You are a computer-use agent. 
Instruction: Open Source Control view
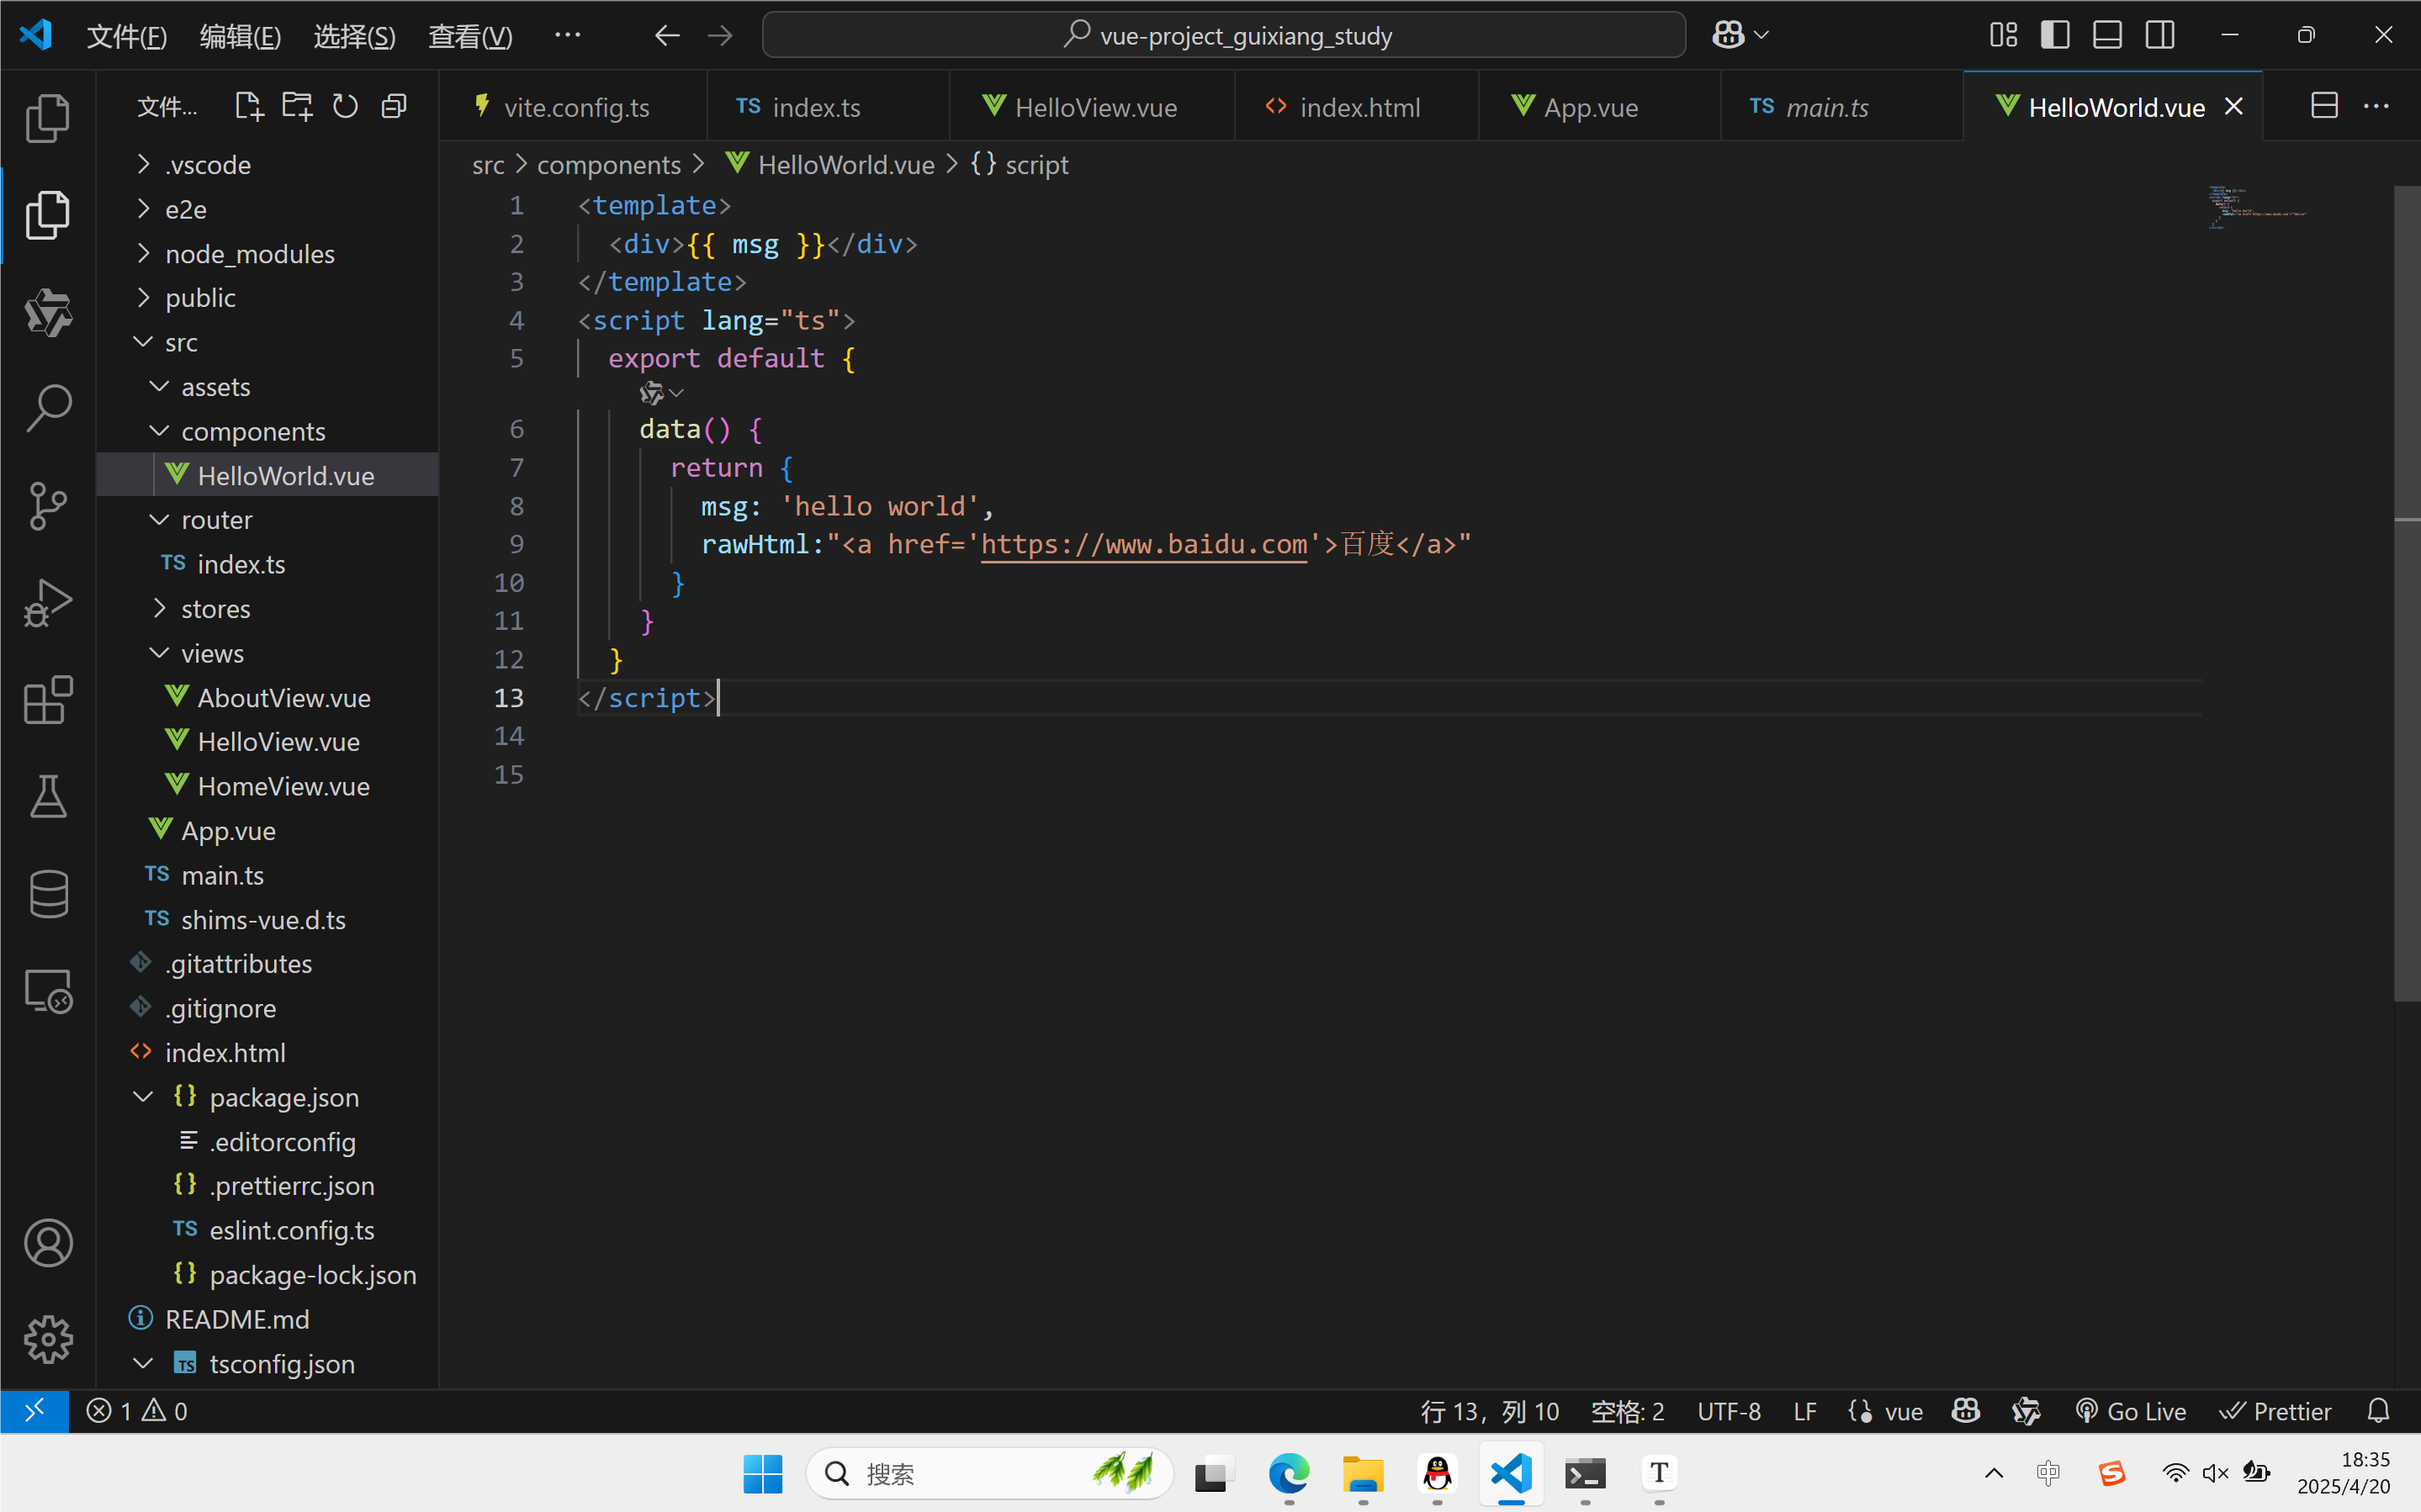pos(48,505)
